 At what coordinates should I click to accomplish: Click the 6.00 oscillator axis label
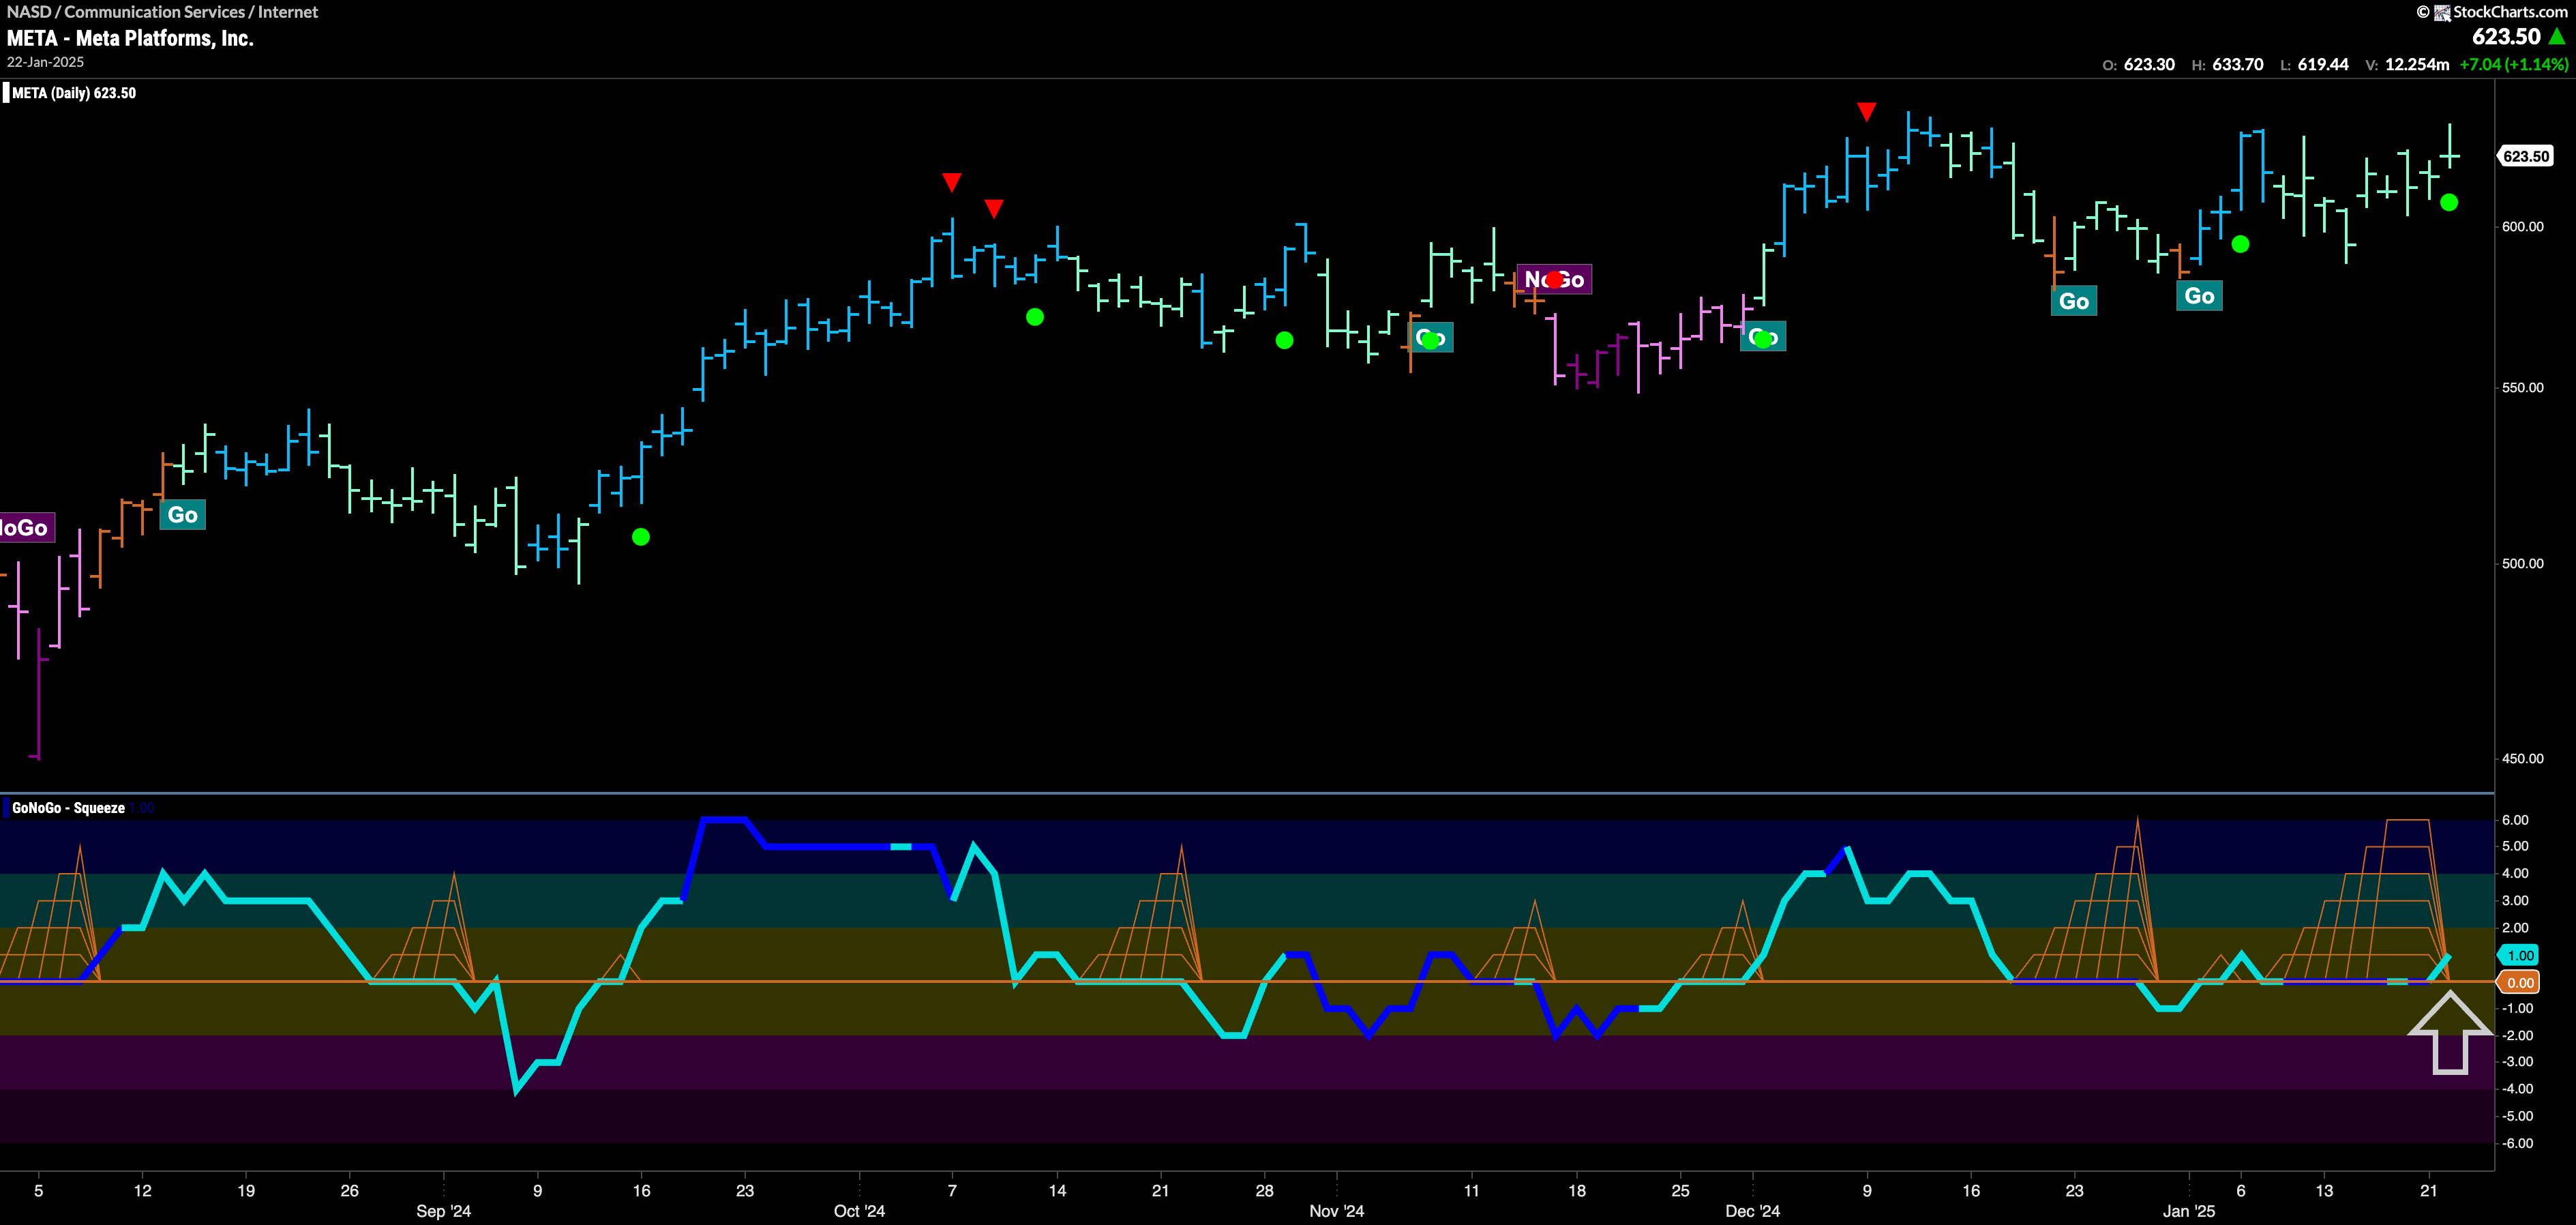2515,820
